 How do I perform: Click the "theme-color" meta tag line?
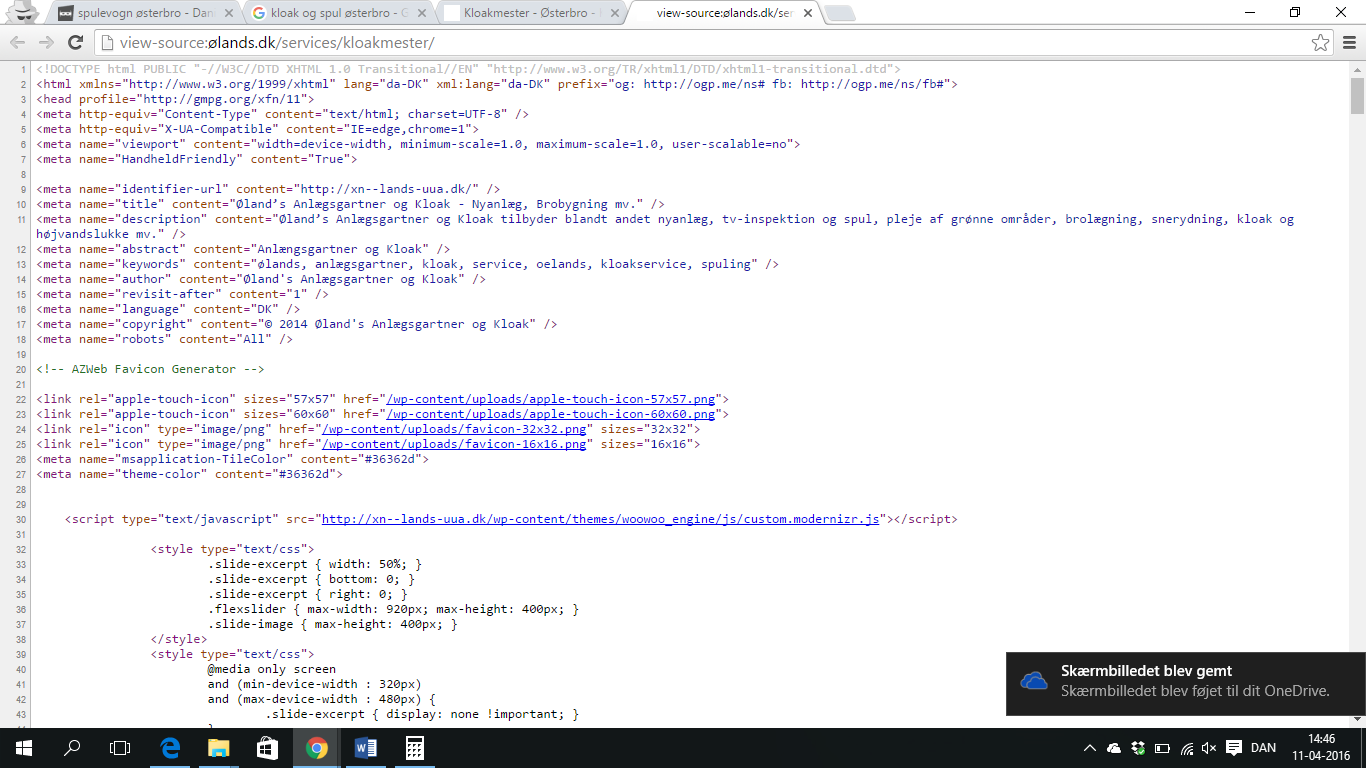(x=189, y=474)
